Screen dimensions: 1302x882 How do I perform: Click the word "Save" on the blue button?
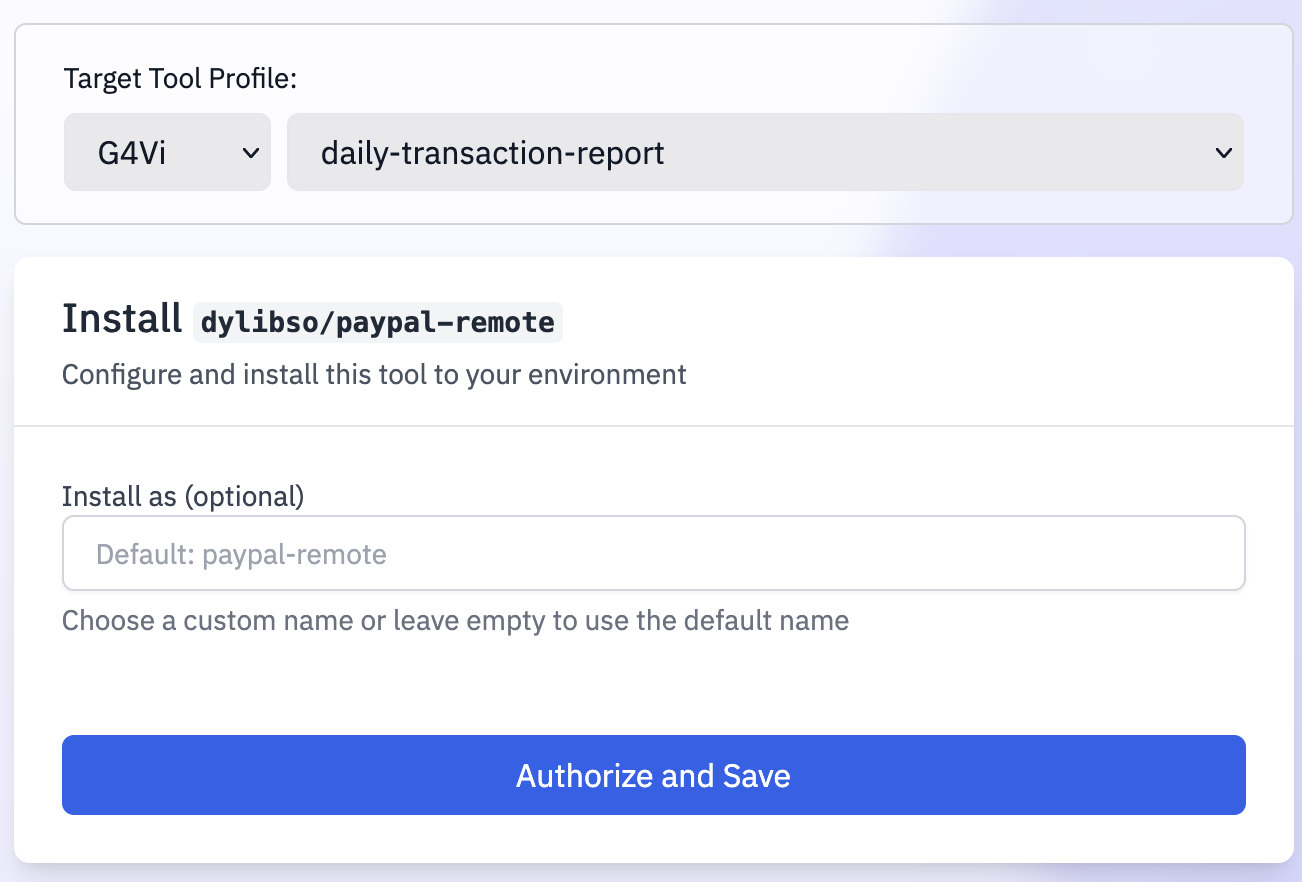coord(757,776)
